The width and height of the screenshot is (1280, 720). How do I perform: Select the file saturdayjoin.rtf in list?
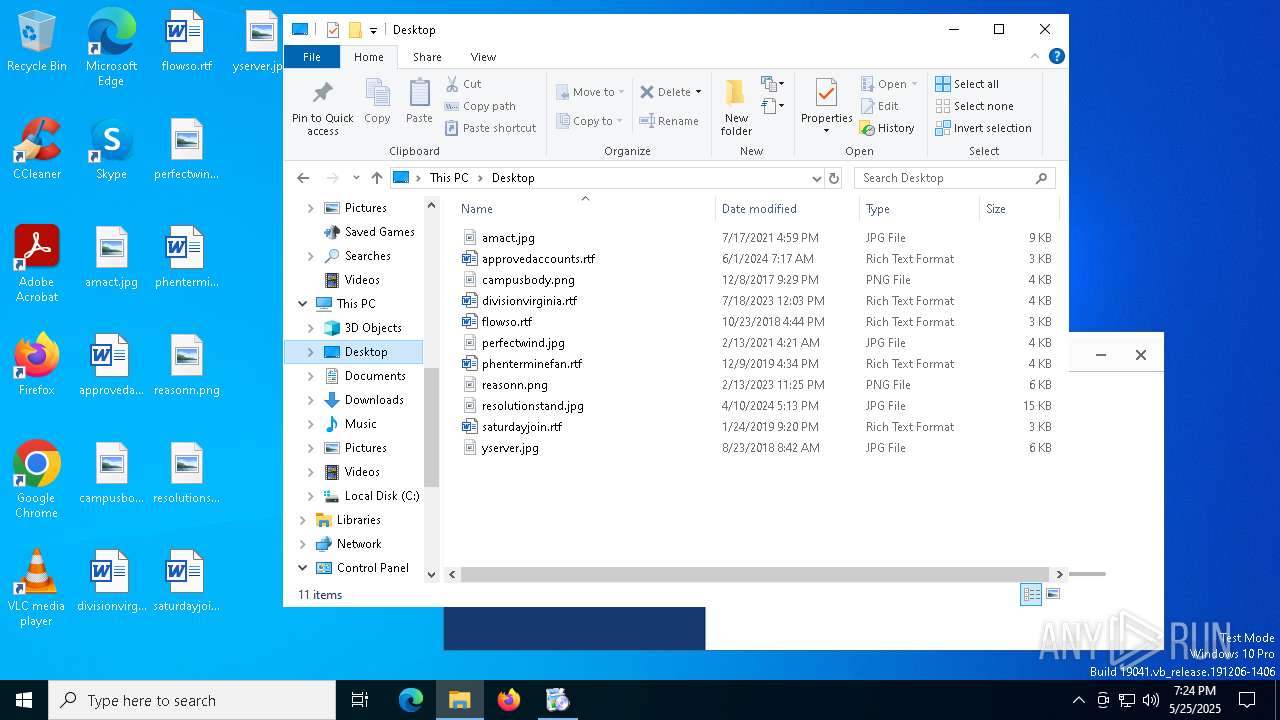(x=521, y=427)
